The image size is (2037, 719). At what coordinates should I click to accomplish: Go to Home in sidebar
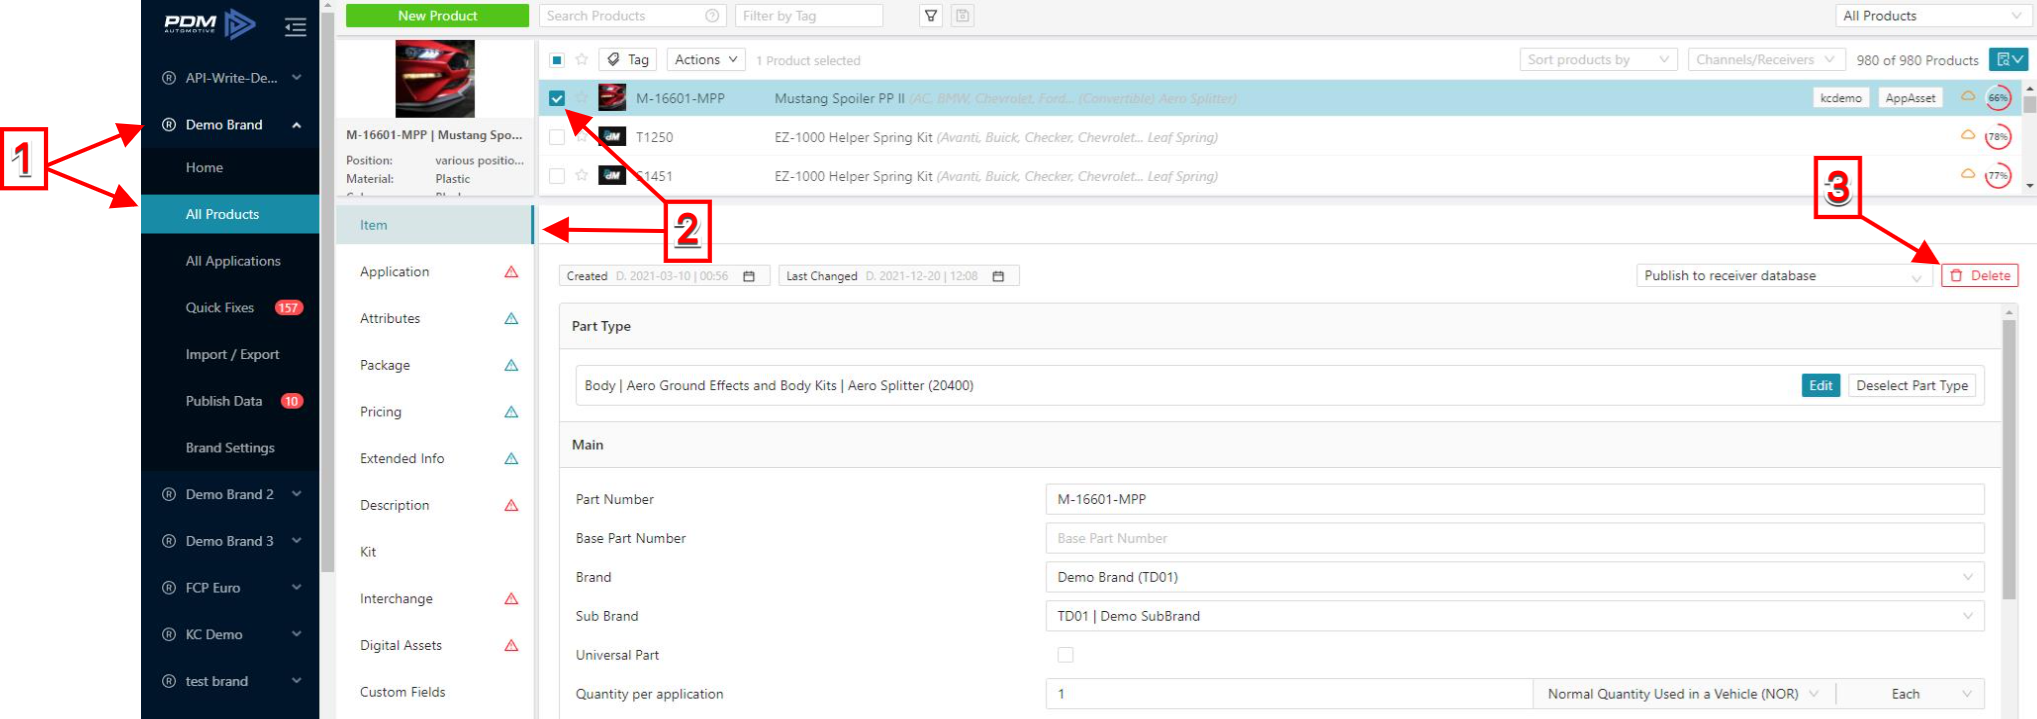[204, 167]
